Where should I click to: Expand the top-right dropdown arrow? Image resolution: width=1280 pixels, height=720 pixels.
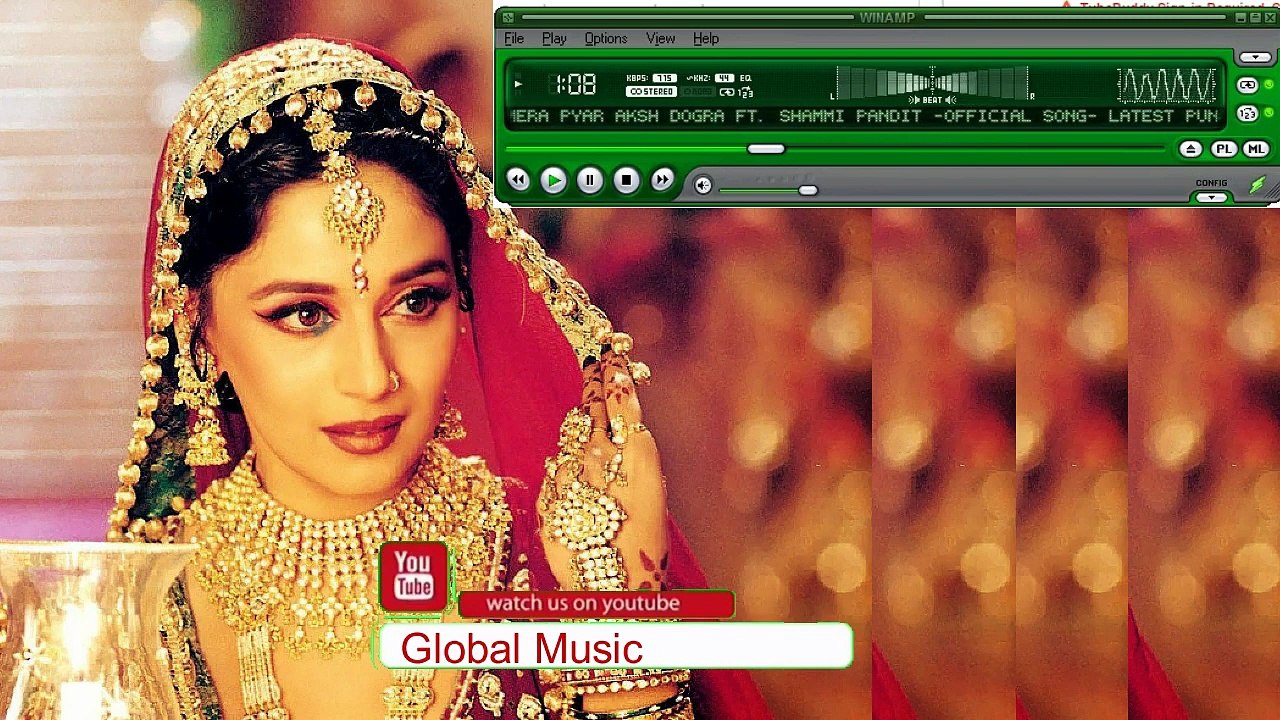(x=1256, y=57)
